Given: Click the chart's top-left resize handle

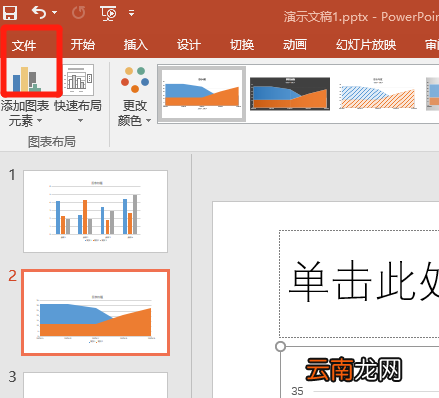Looking at the screenshot, I should coord(281,347).
